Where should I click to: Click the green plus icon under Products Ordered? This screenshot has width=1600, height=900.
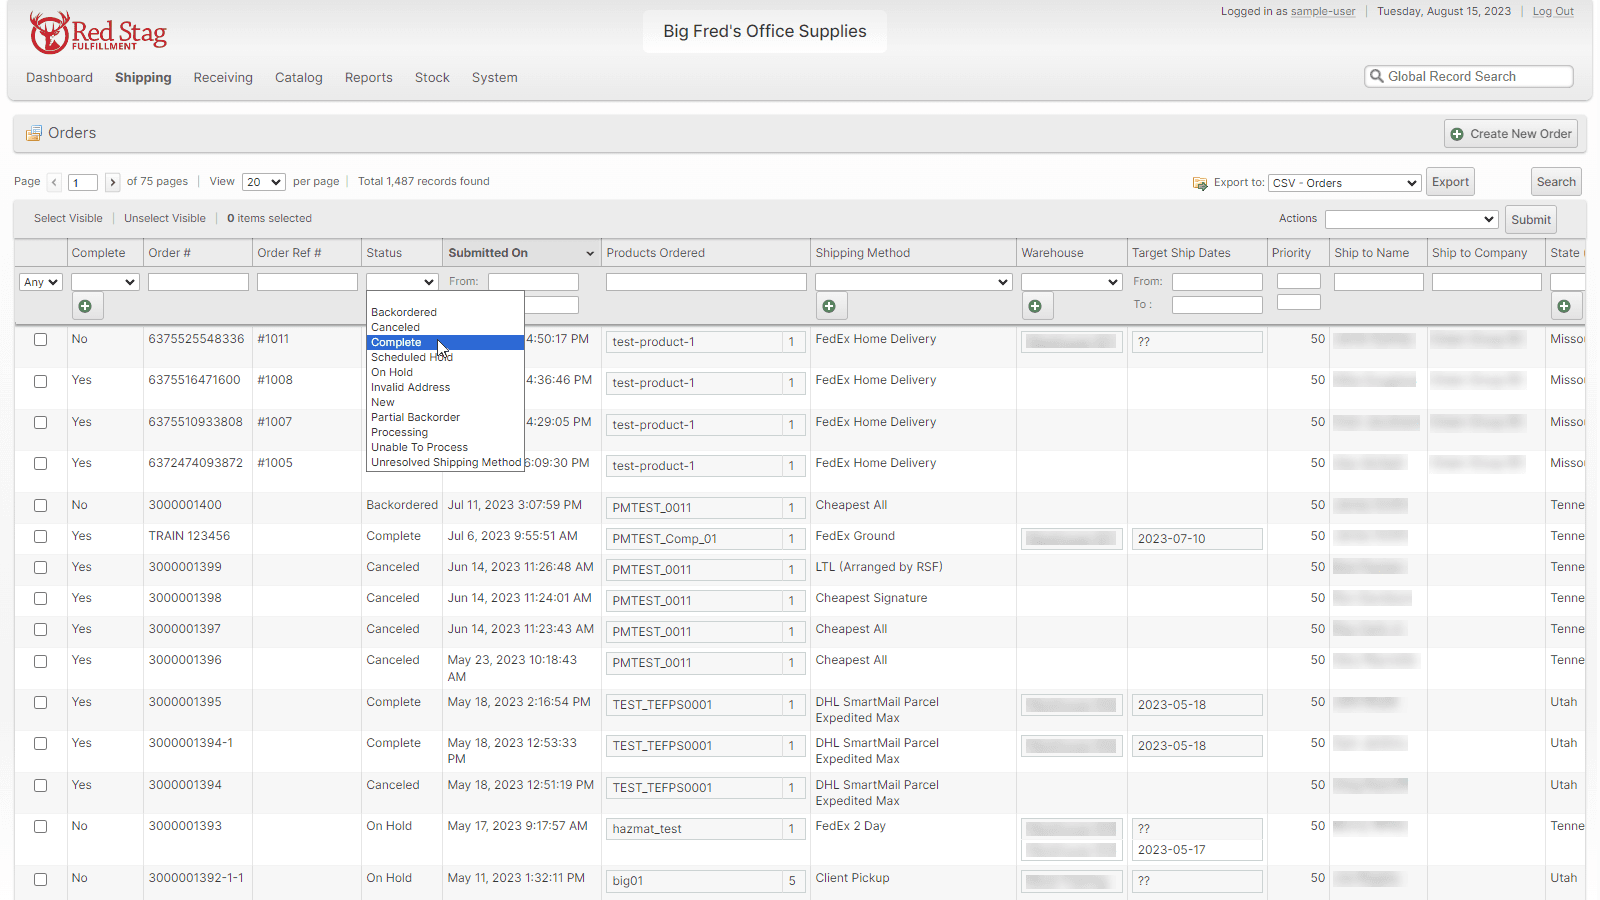click(831, 306)
